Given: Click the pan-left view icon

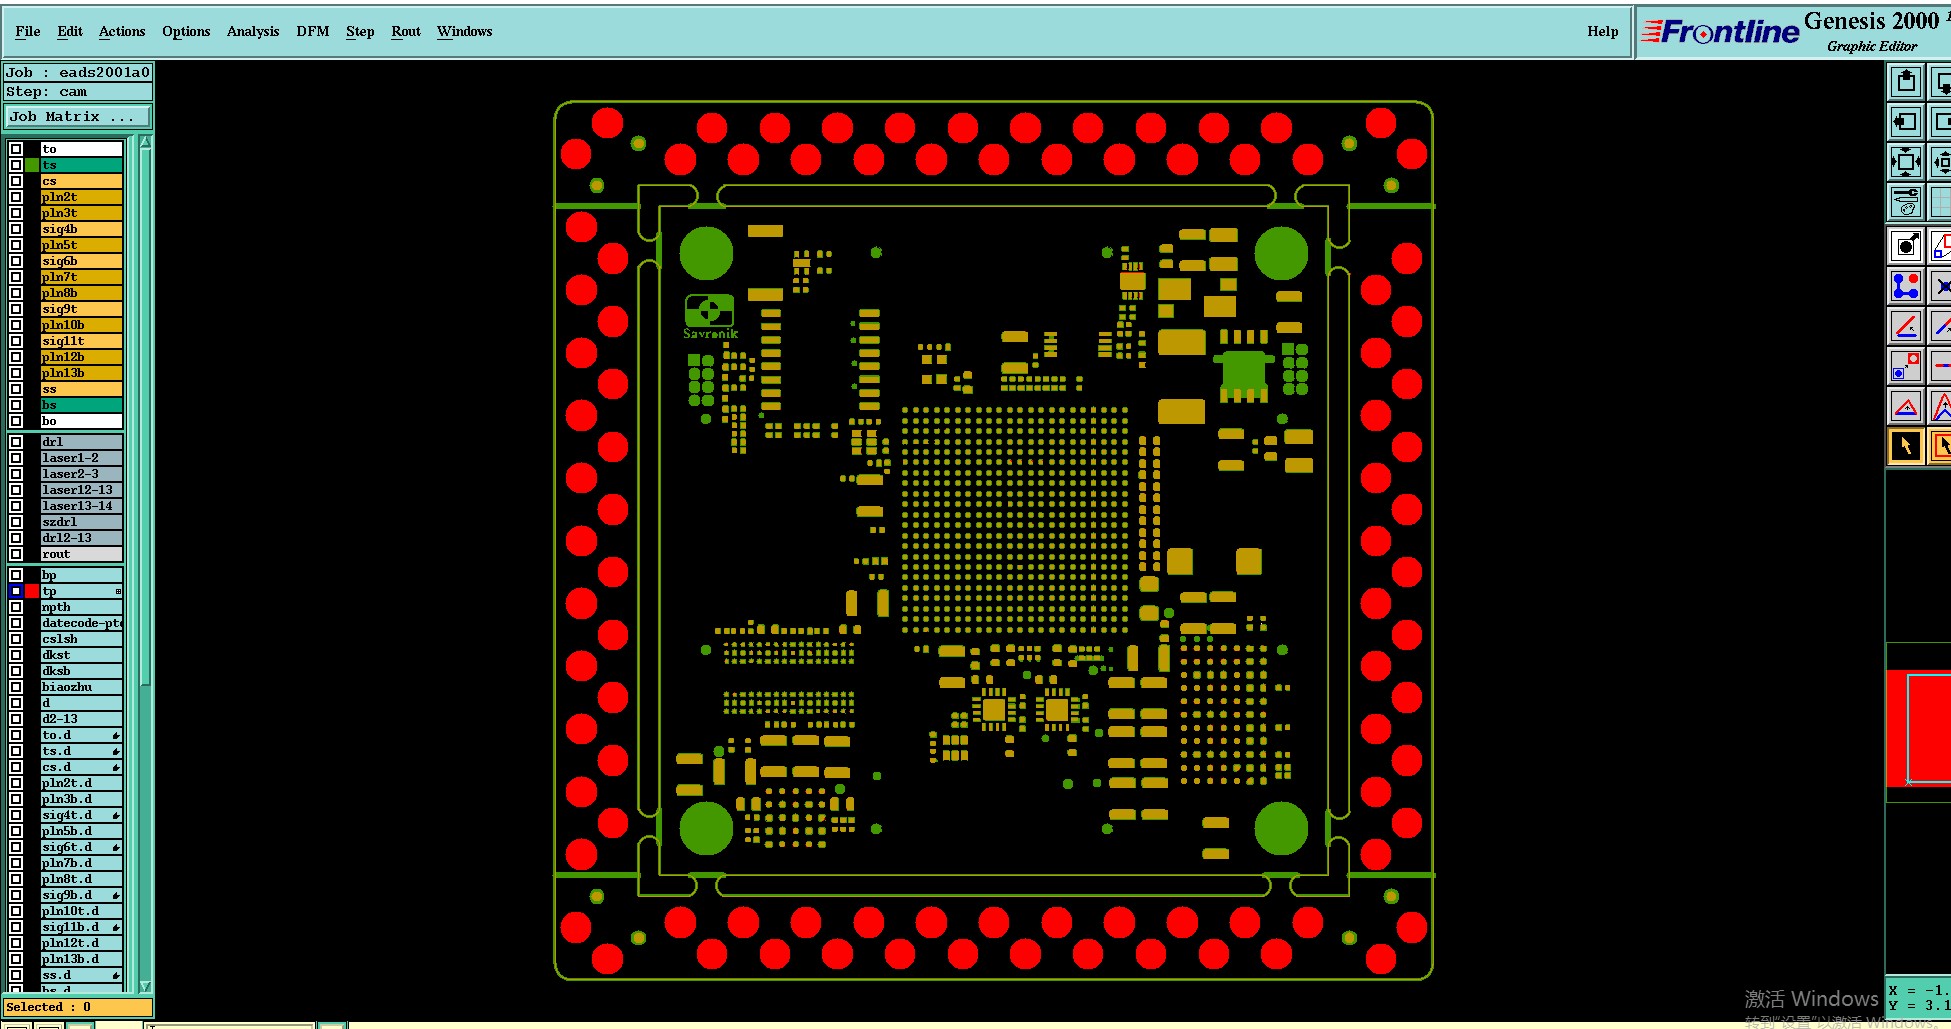Looking at the screenshot, I should tap(1906, 122).
